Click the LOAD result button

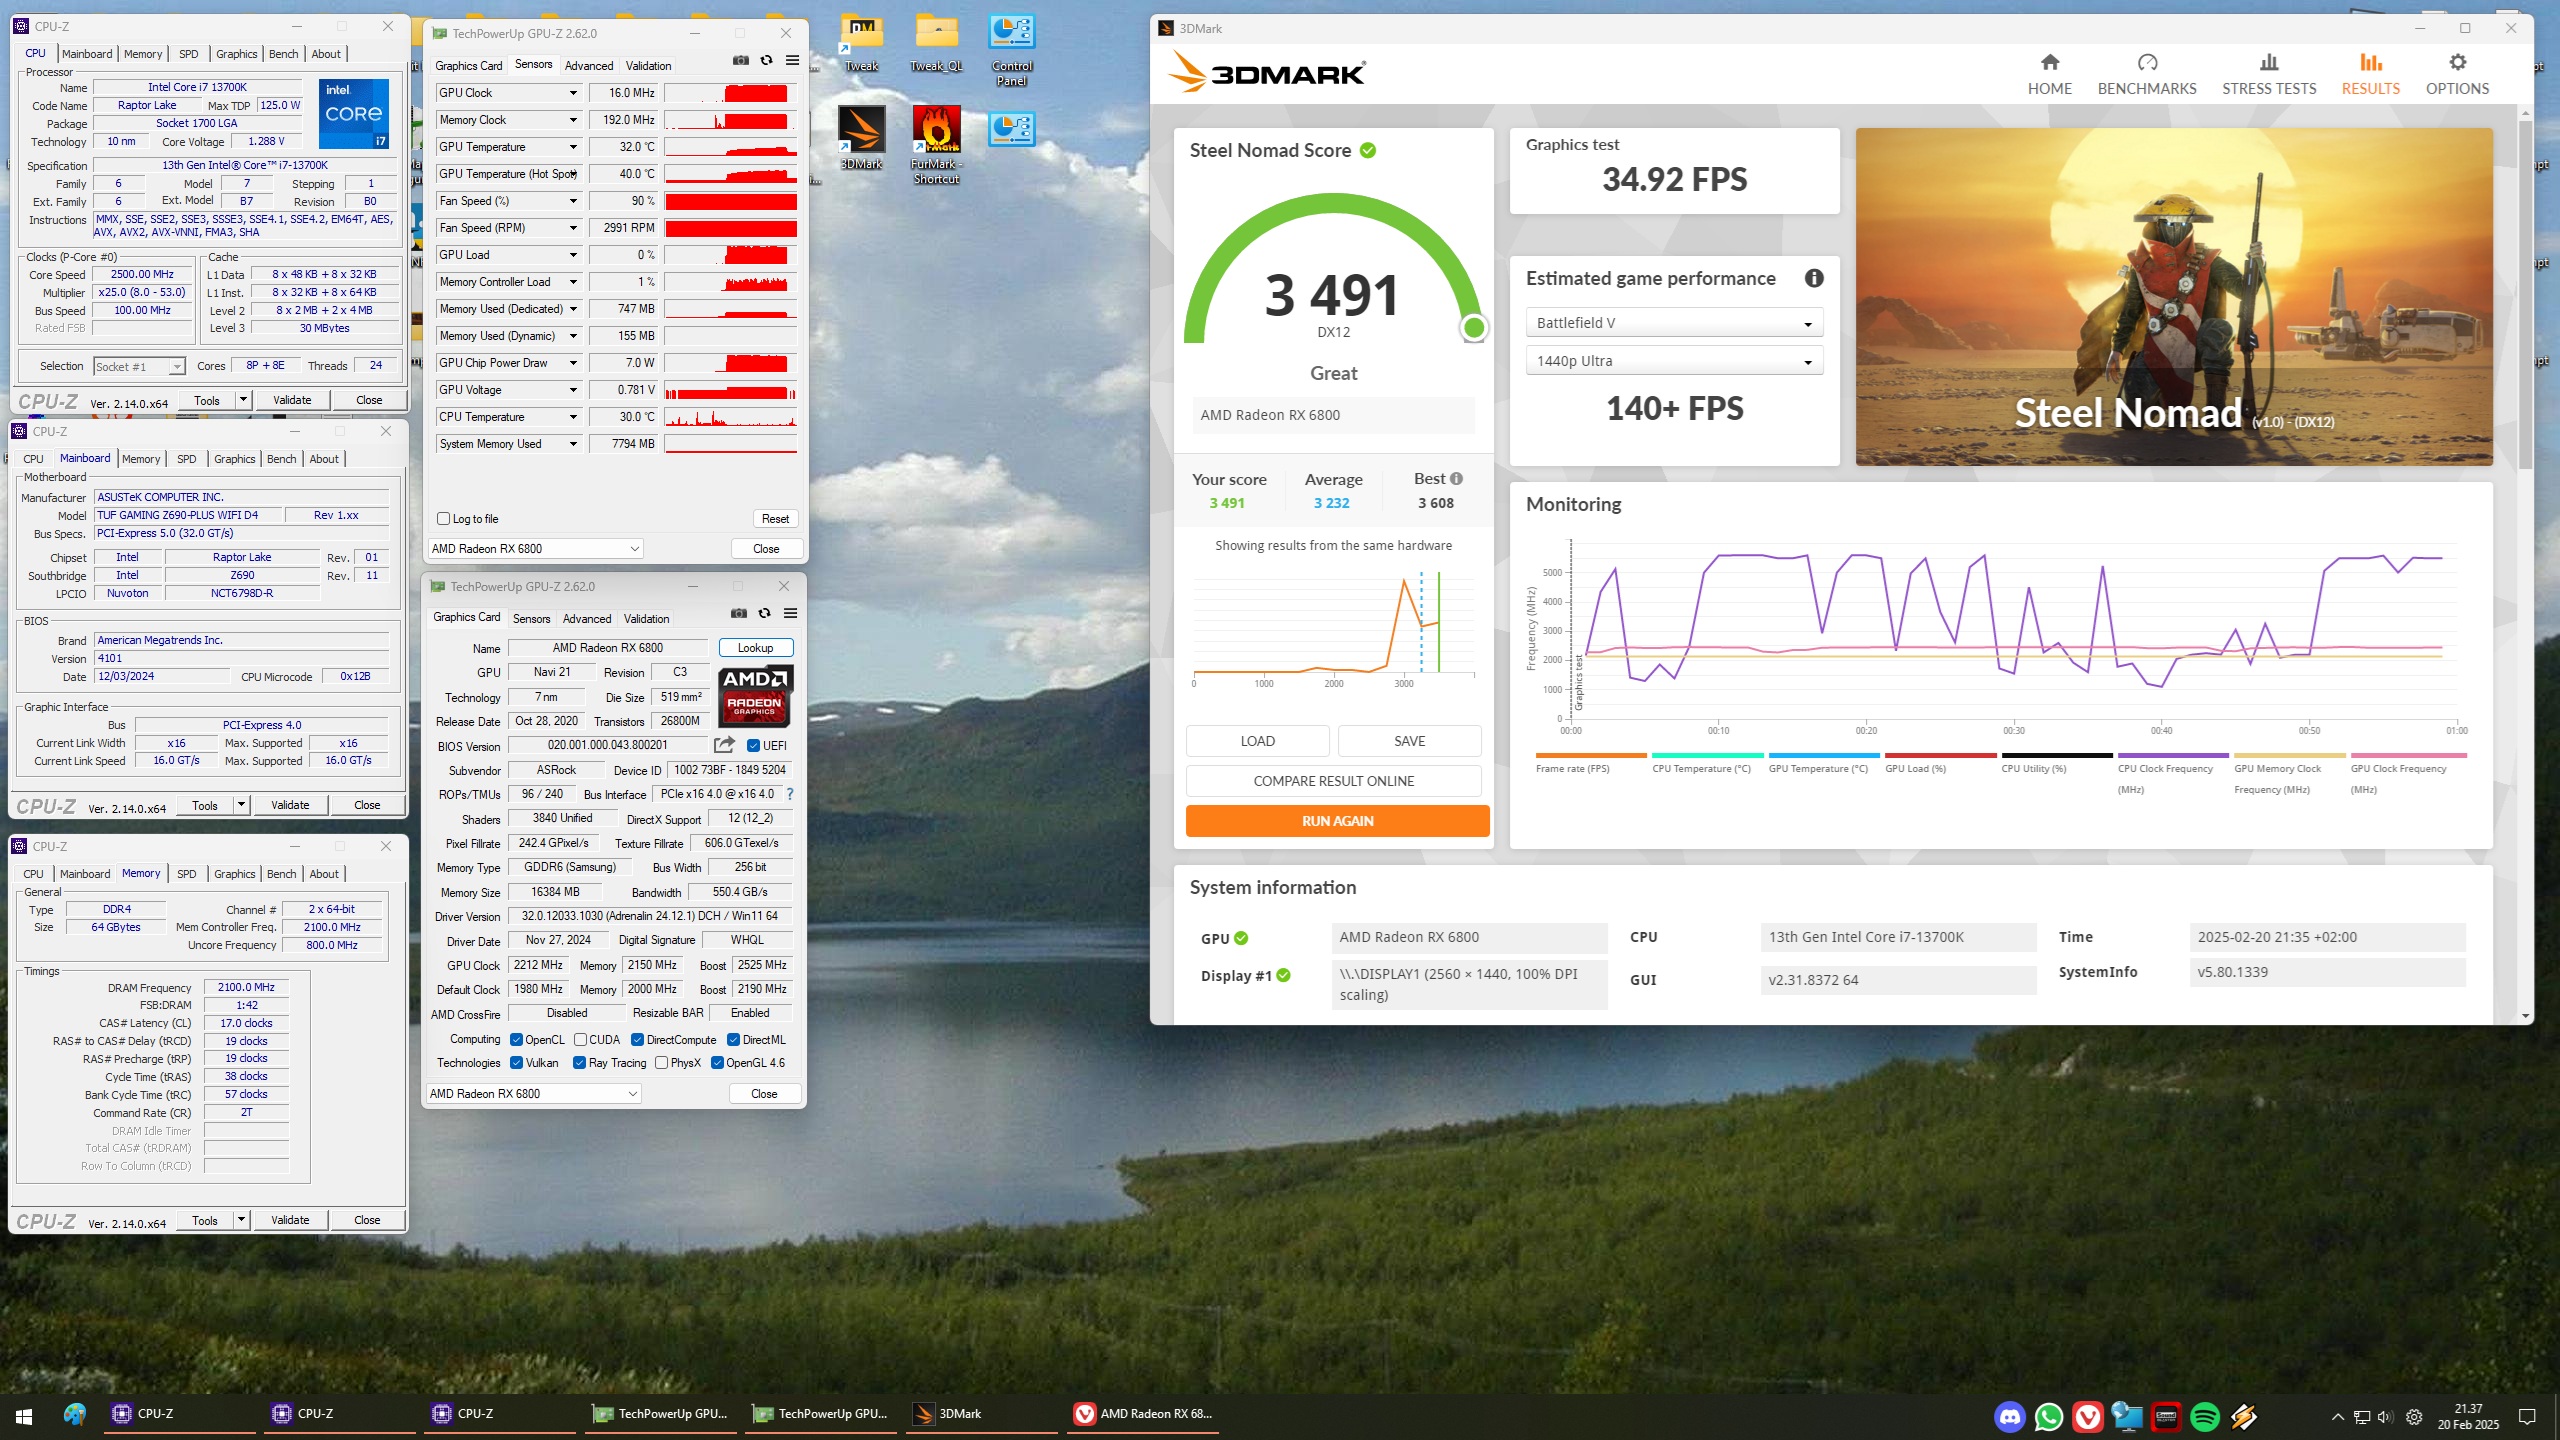[x=1257, y=741]
